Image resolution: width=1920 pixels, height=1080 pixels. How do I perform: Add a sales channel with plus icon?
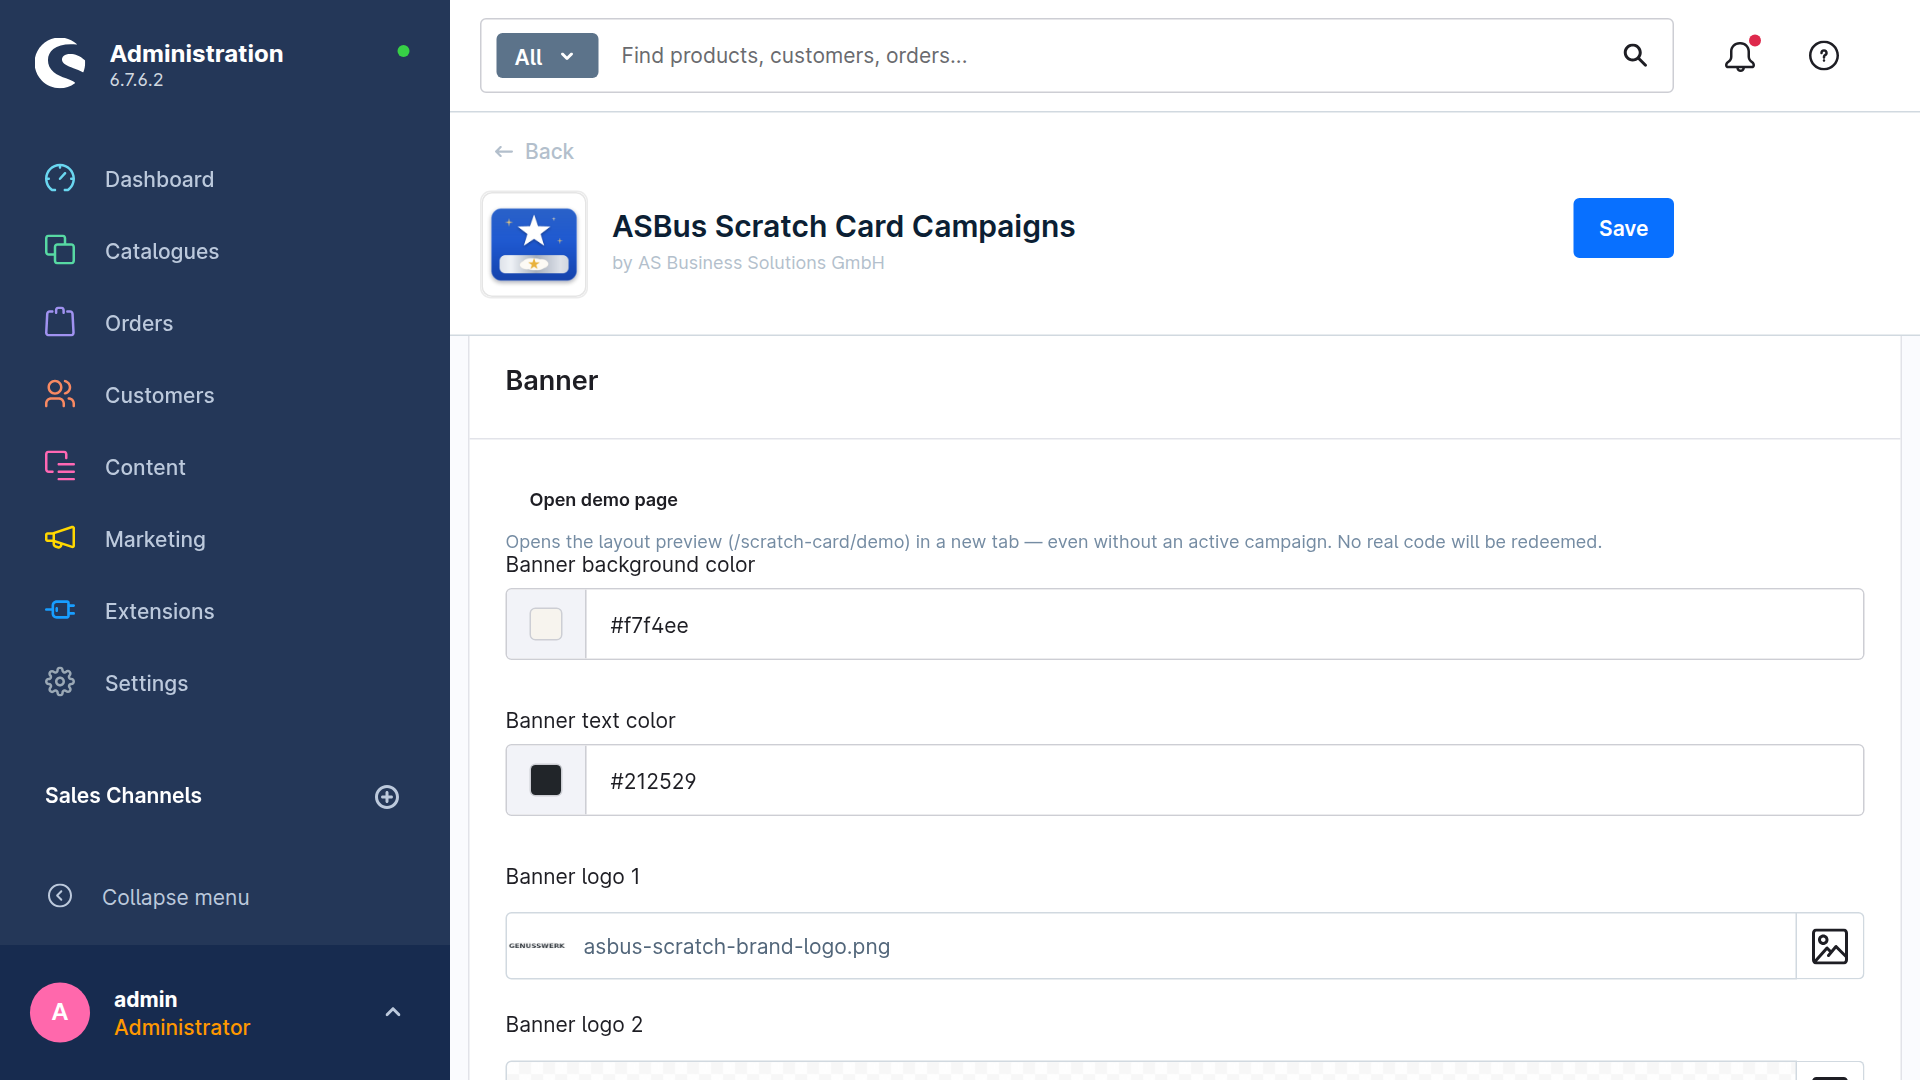(x=387, y=797)
